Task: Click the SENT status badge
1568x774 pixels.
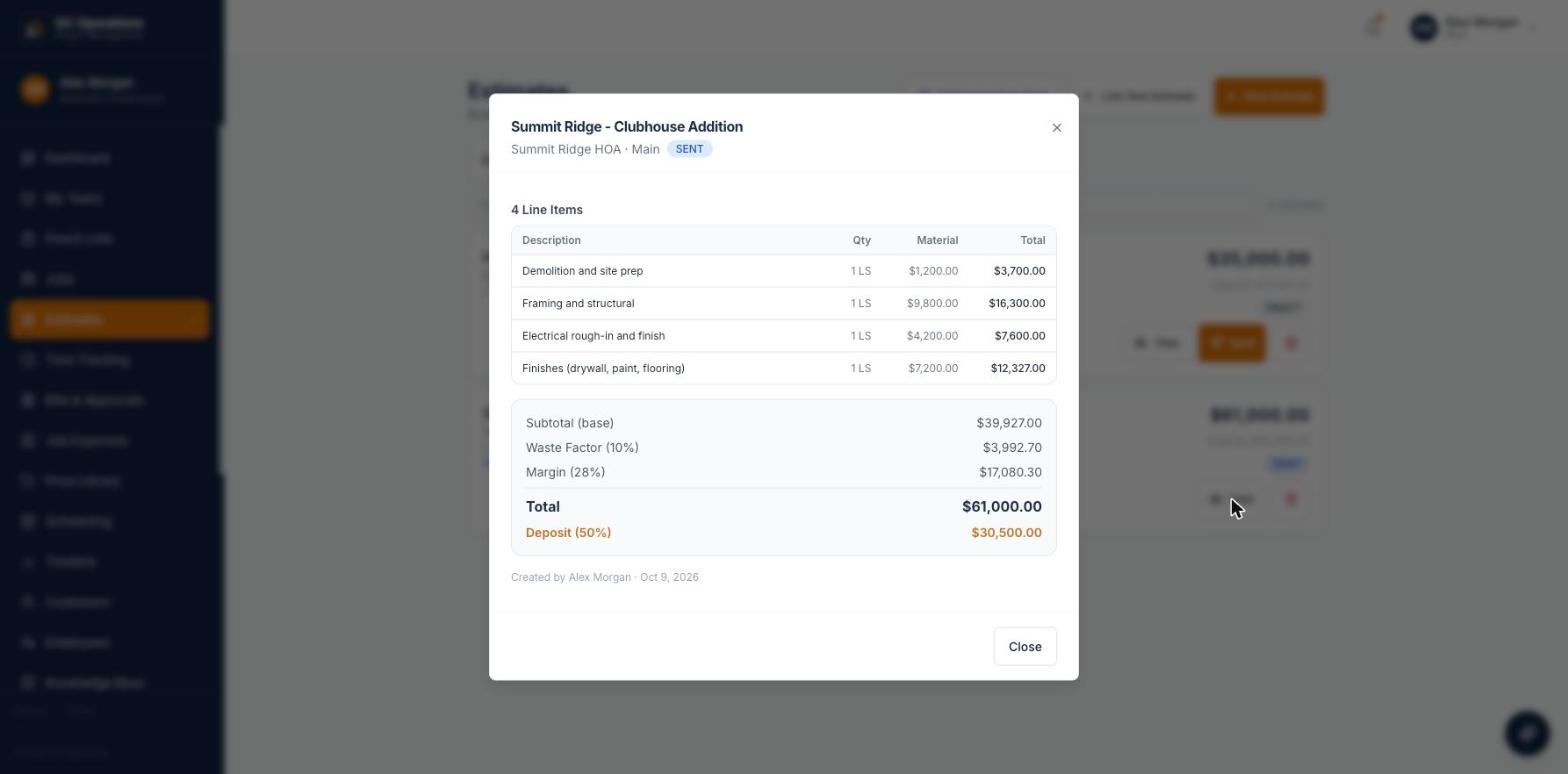Action: [689, 149]
